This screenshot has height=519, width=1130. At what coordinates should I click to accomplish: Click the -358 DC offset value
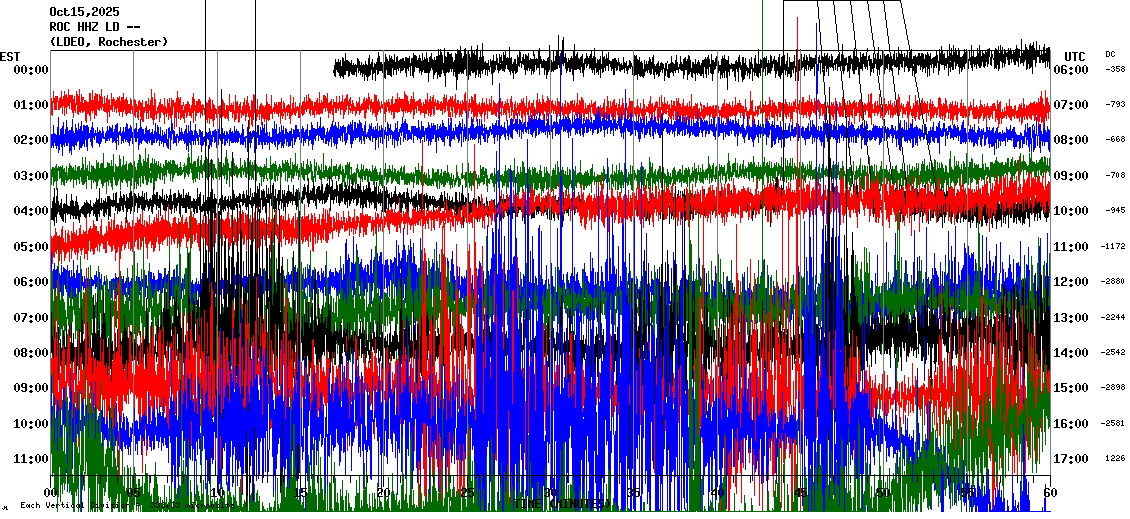[x=1114, y=70]
